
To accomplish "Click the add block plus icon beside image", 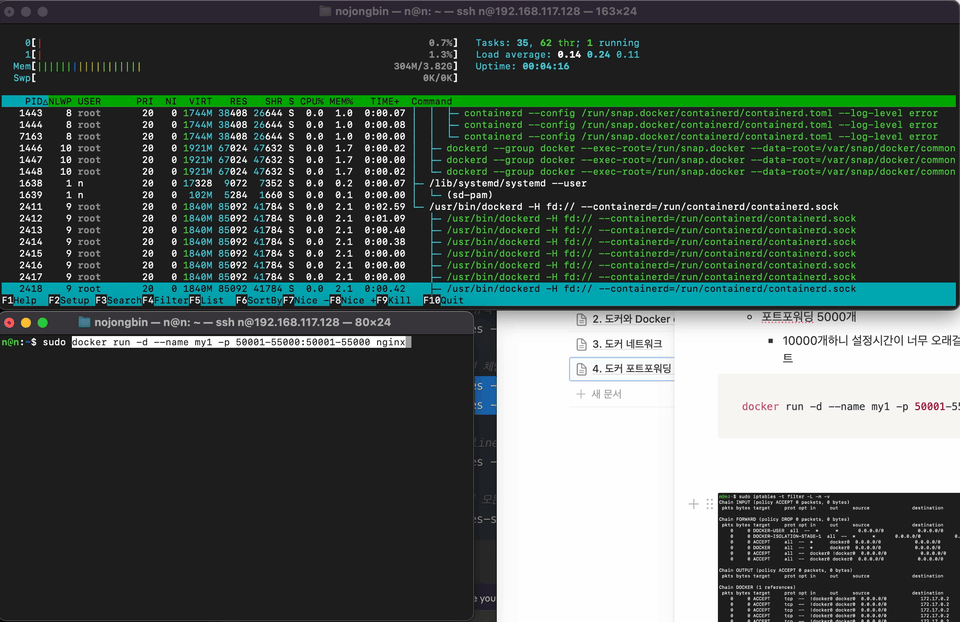I will click(x=694, y=504).
